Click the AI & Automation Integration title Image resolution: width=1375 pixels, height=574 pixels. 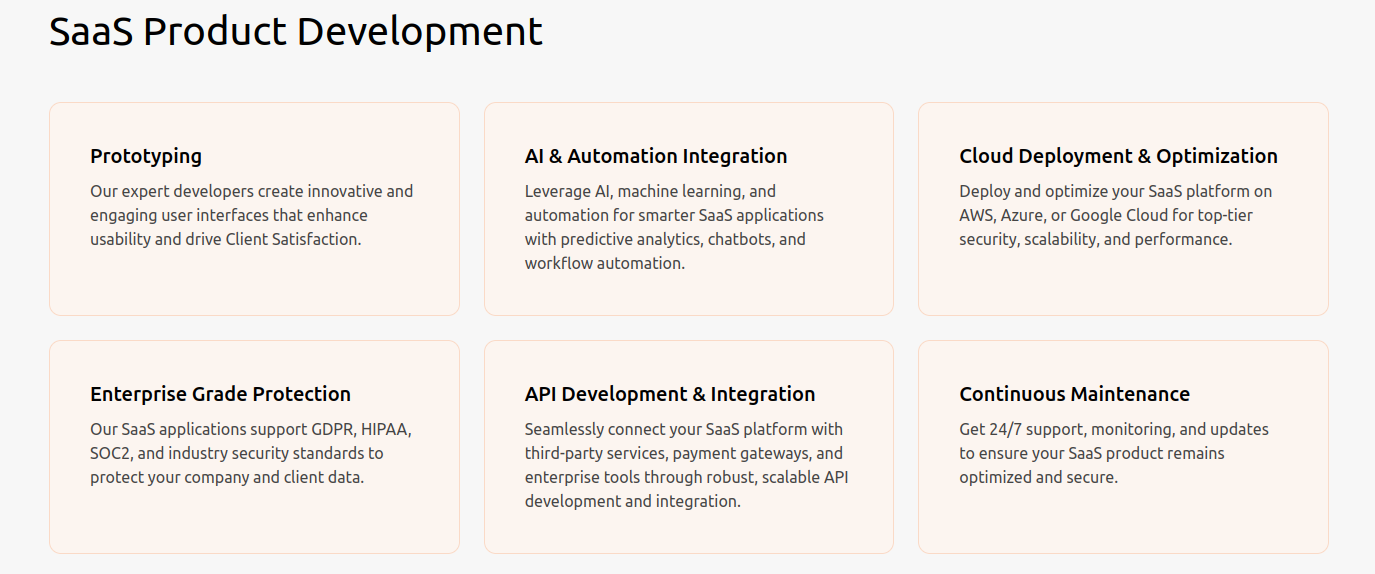pyautogui.click(x=656, y=156)
